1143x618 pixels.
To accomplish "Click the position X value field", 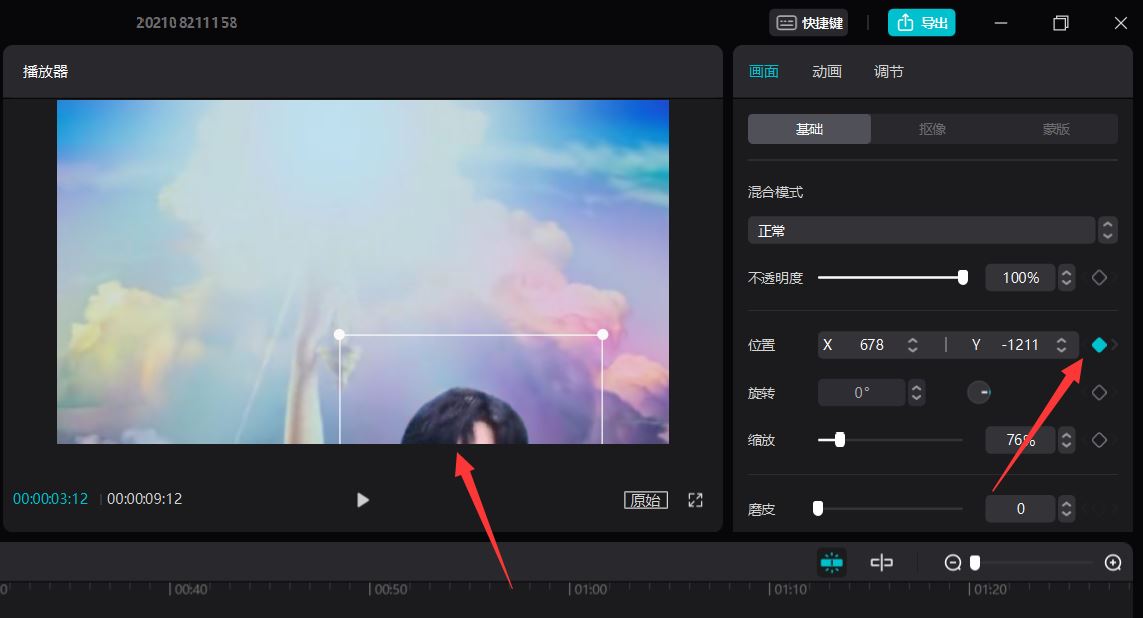I will click(871, 345).
